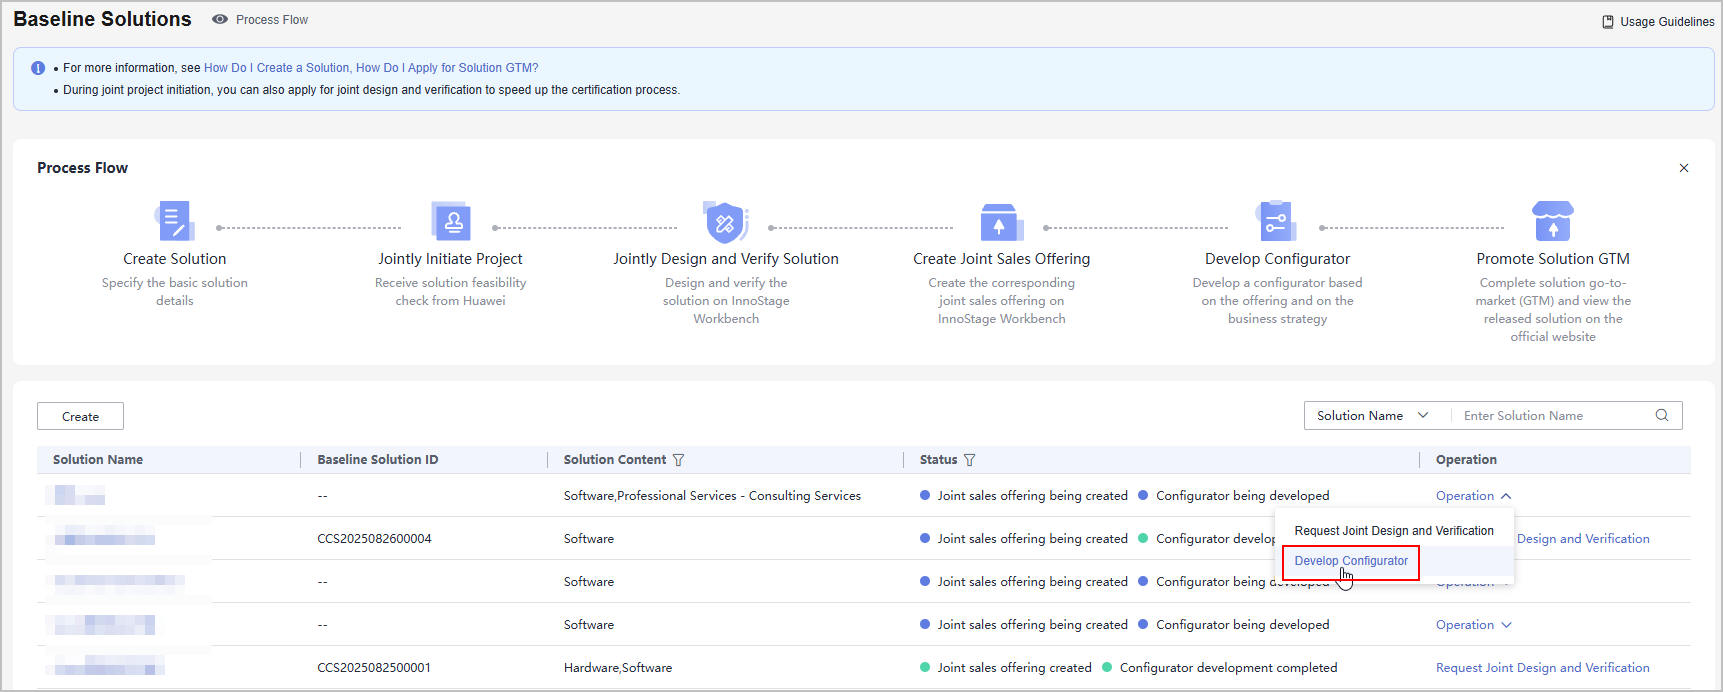This screenshot has height=692, width=1723.
Task: Click the Jointly Design and Verify shield icon
Action: click(725, 222)
